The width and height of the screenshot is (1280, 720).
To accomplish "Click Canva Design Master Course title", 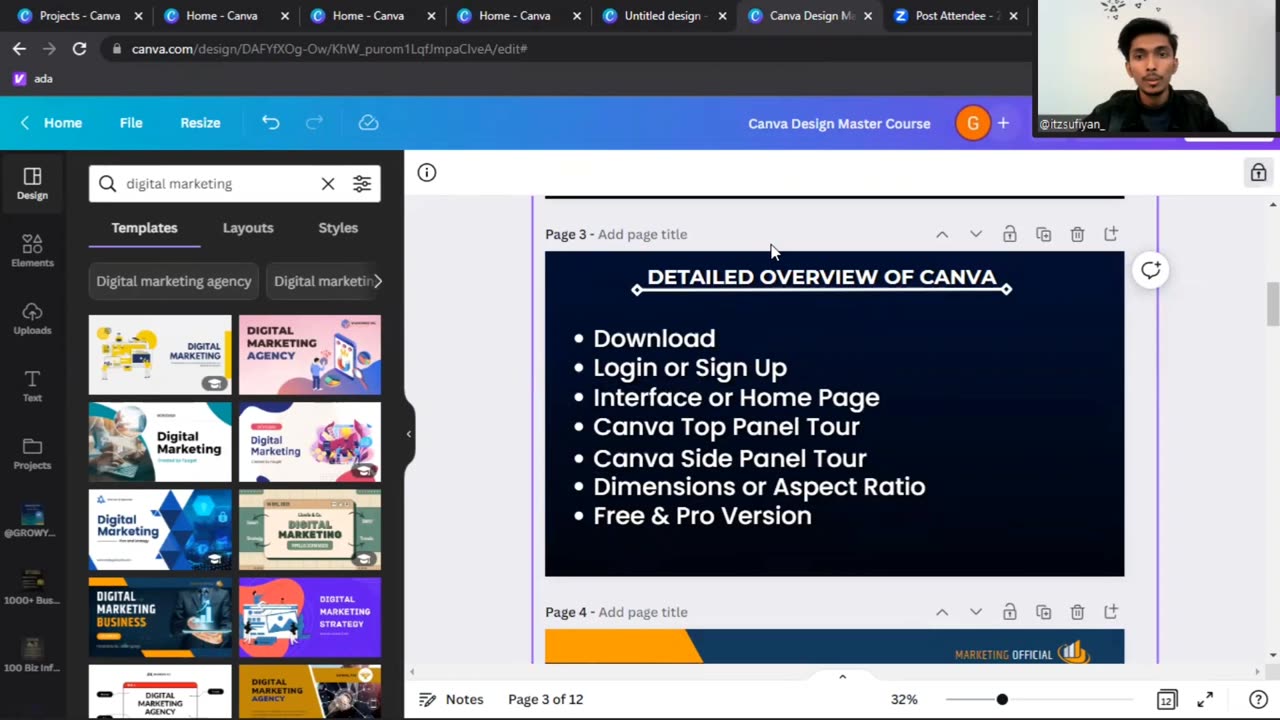I will point(839,123).
